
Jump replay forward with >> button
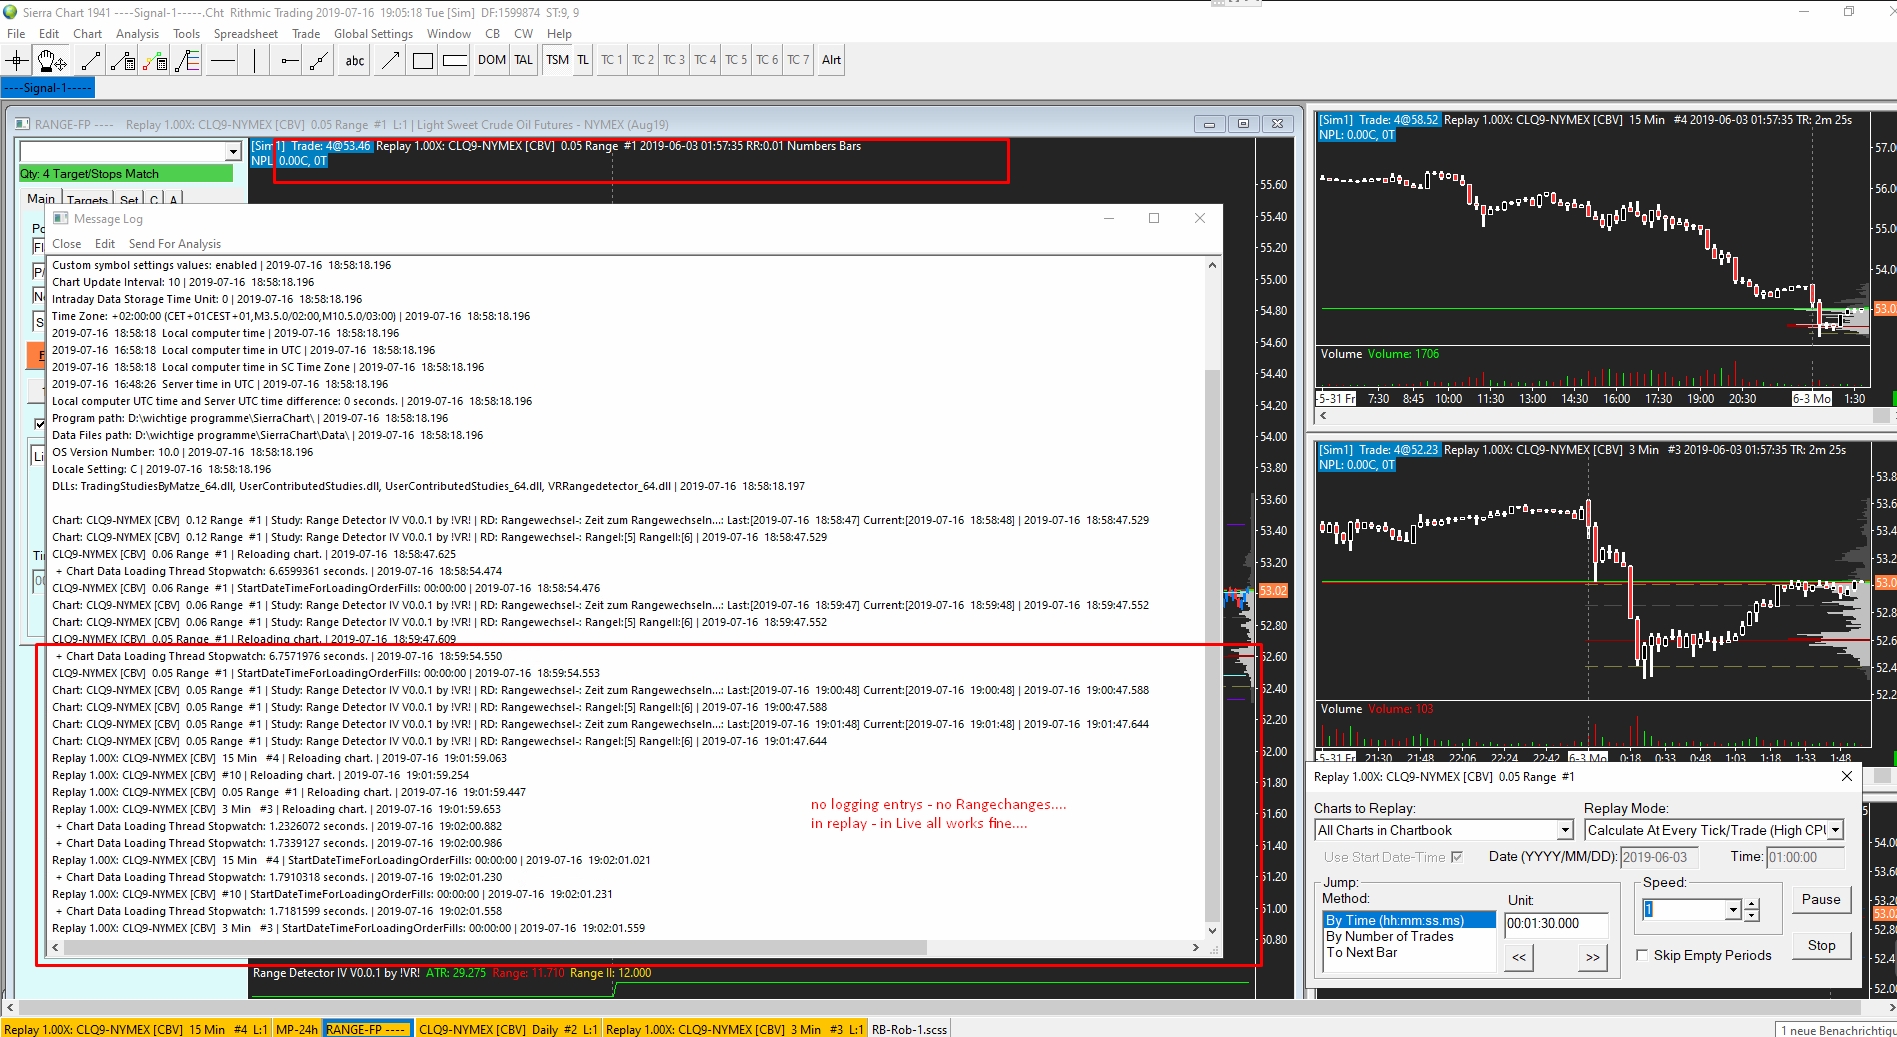[x=1593, y=957]
